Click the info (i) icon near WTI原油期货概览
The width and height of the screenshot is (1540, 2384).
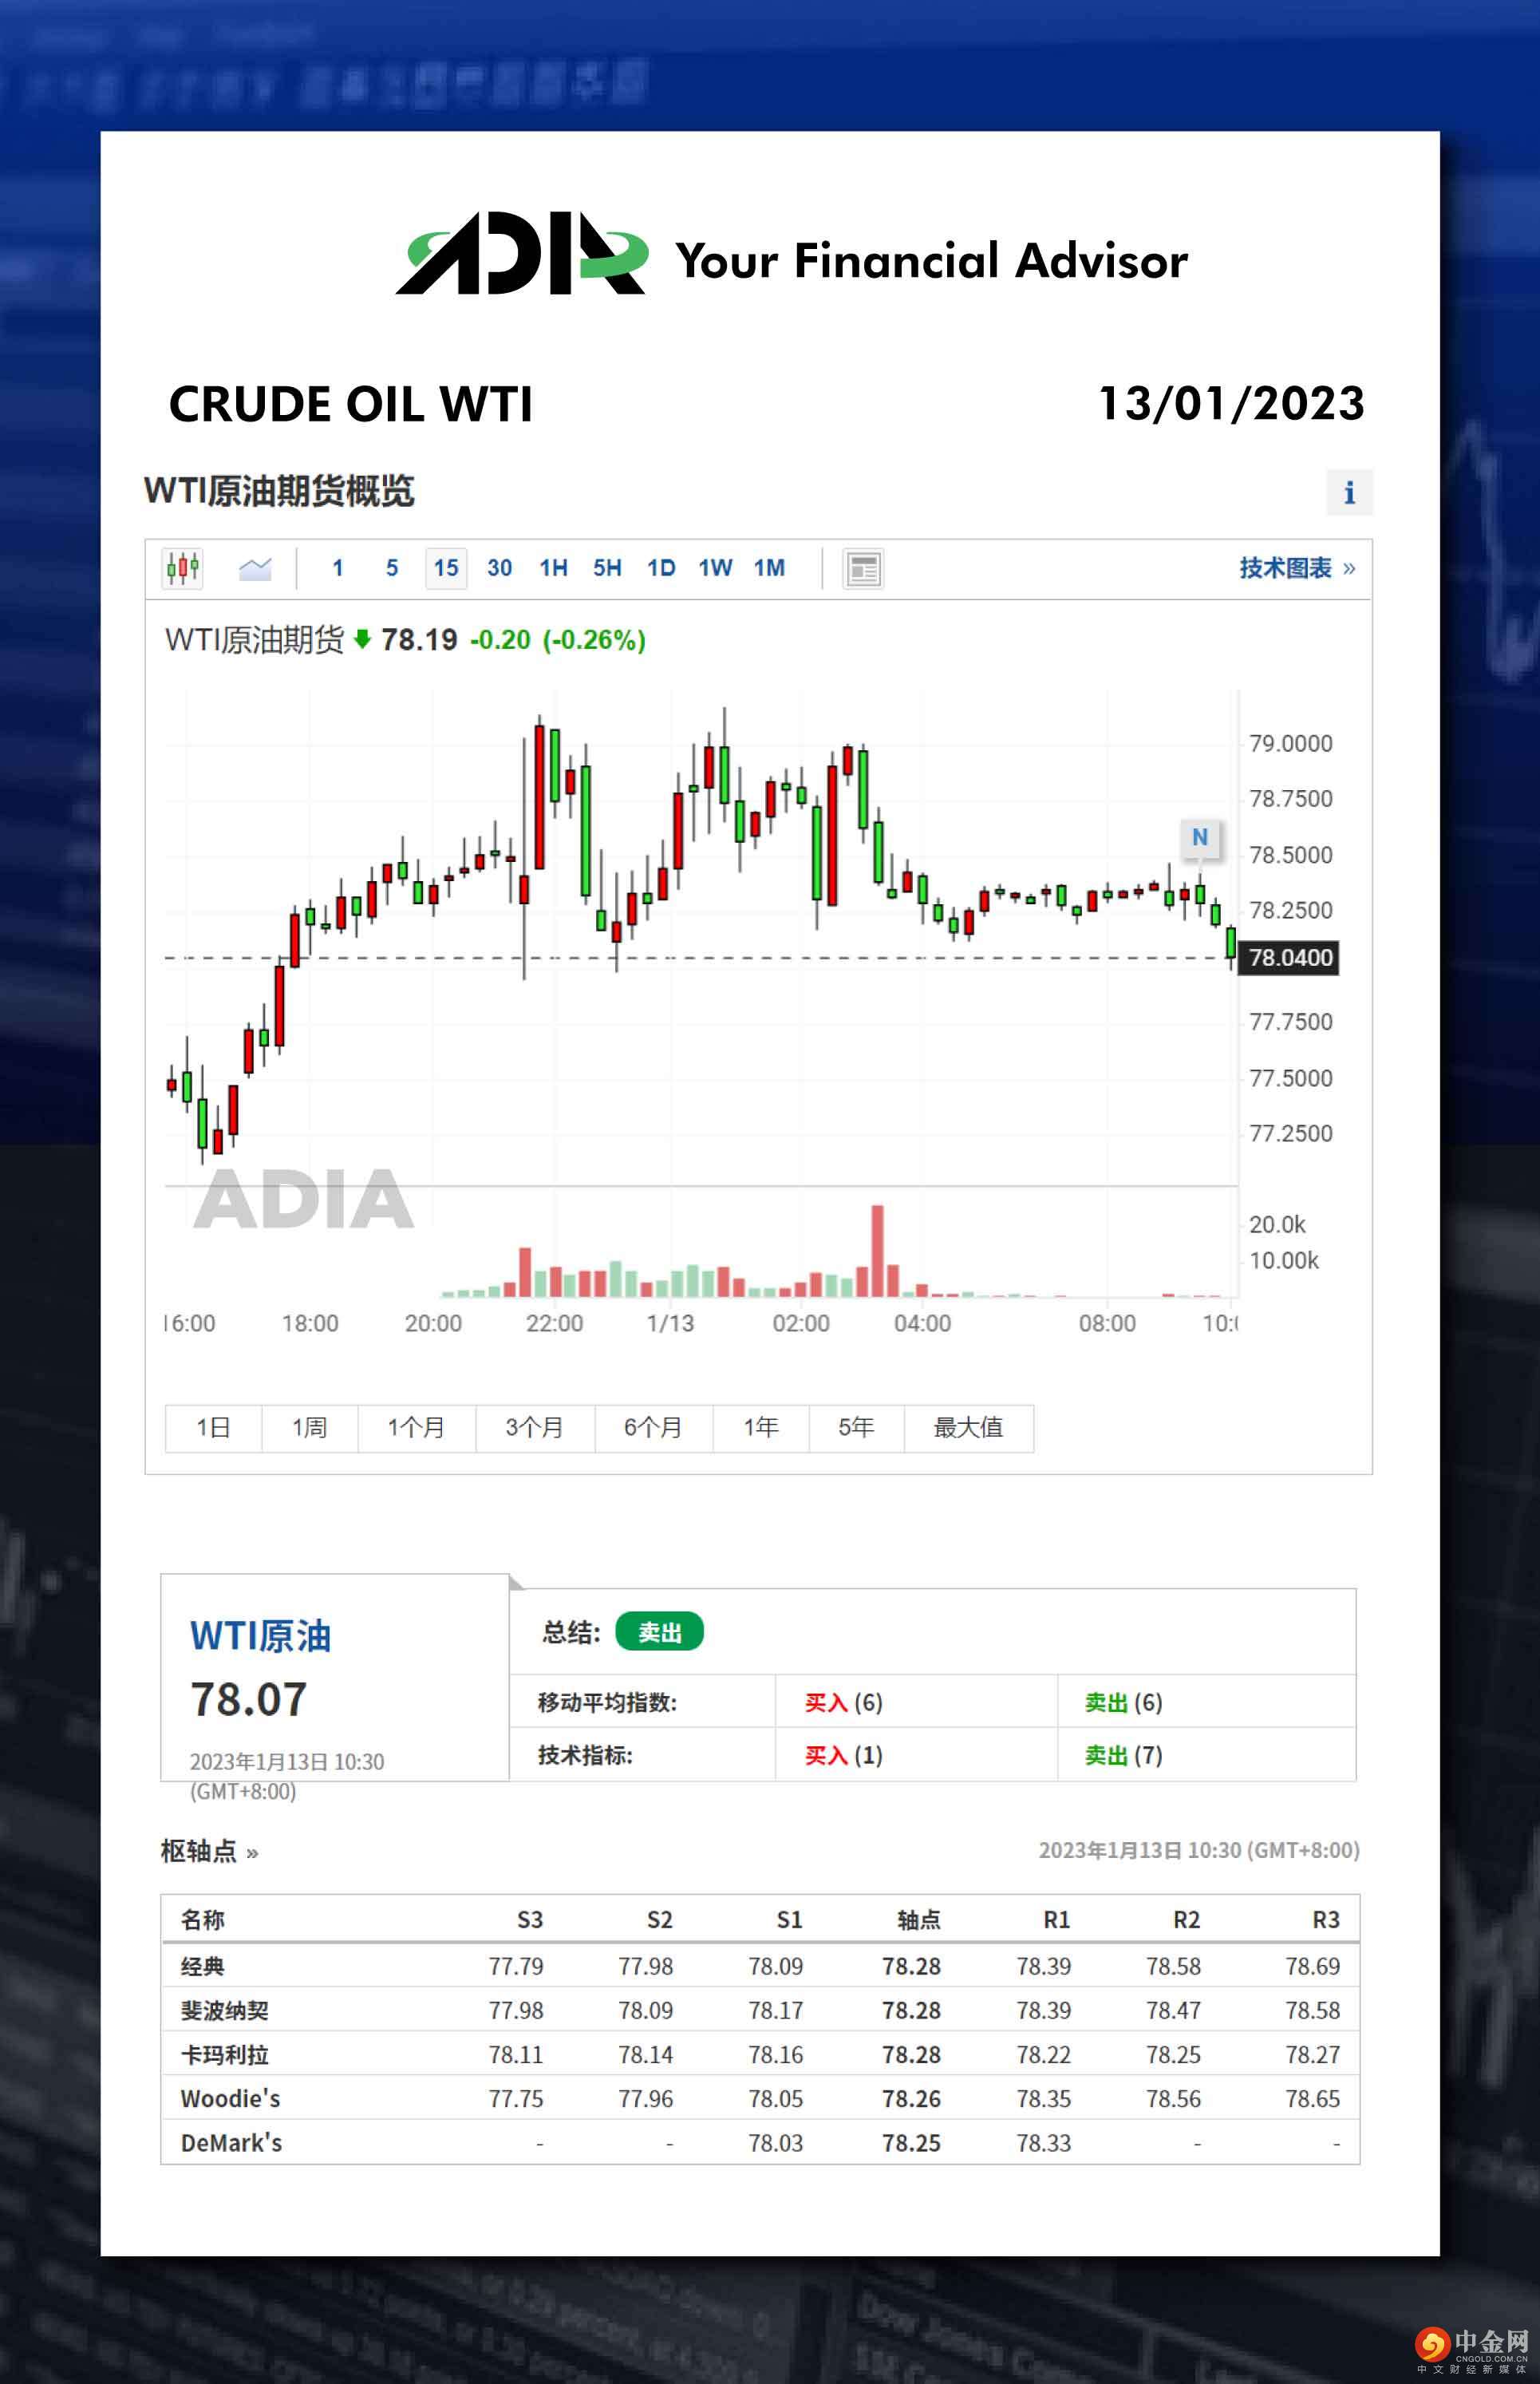click(1351, 492)
